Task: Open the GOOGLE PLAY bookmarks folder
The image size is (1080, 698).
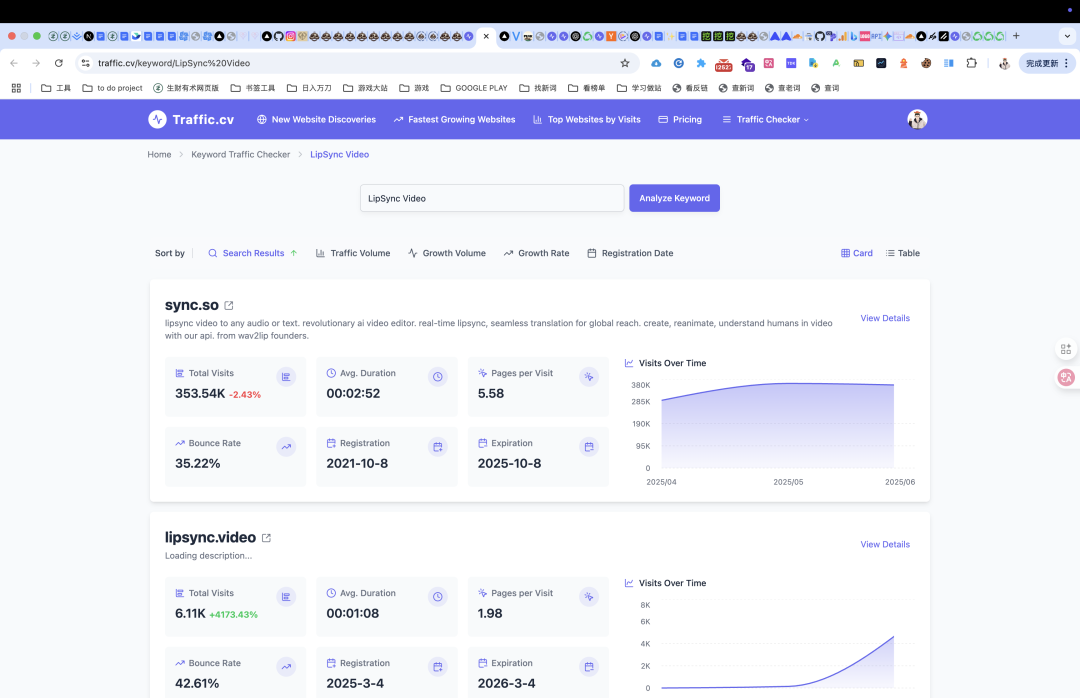Action: (474, 88)
